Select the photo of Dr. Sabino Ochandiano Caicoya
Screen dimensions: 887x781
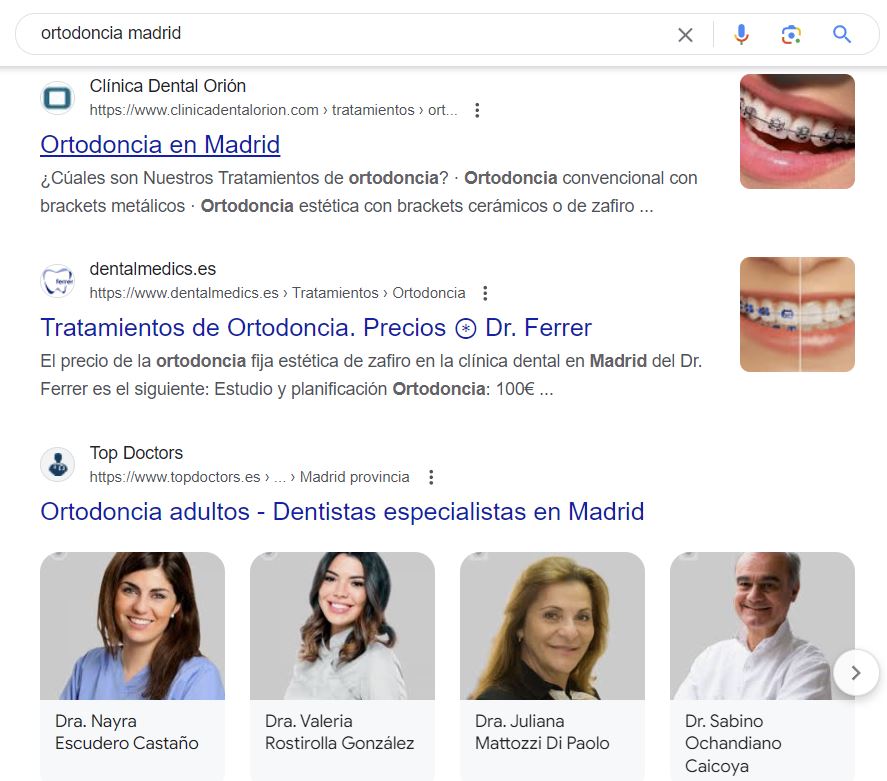(762, 626)
